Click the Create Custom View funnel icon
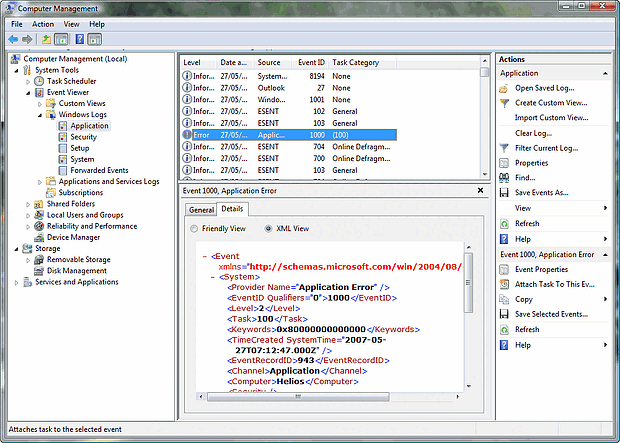This screenshot has width=620, height=443. (504, 103)
